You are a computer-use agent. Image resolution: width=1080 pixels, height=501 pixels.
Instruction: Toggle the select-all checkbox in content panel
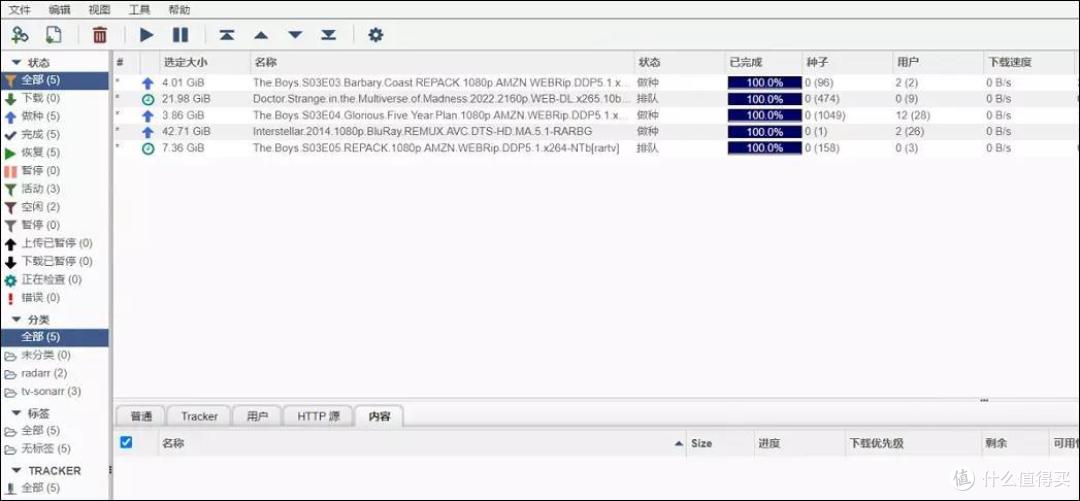(126, 442)
